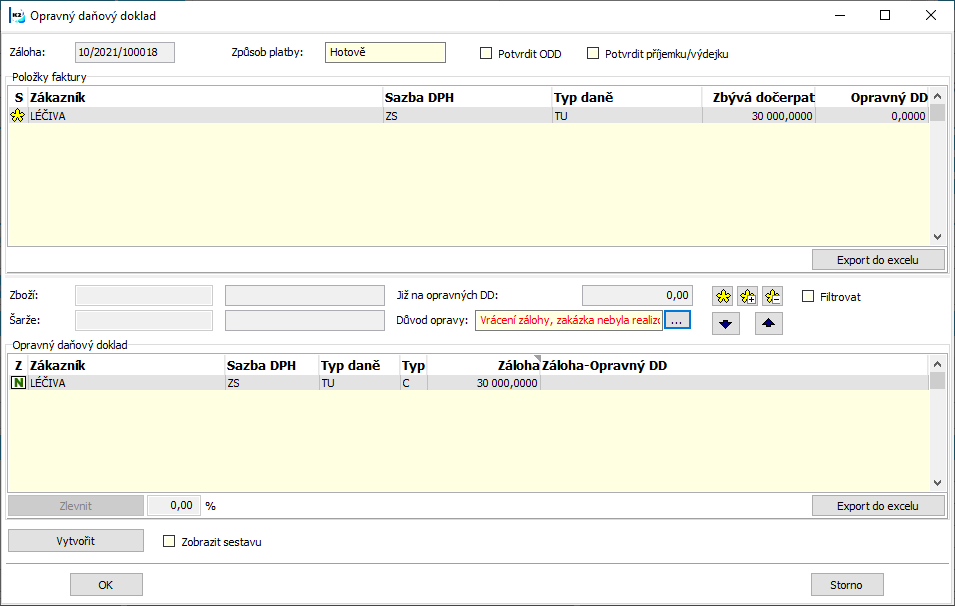Screen dimensions: 955x606
Task: Click the Již na opravných DD value field
Action: (637, 295)
